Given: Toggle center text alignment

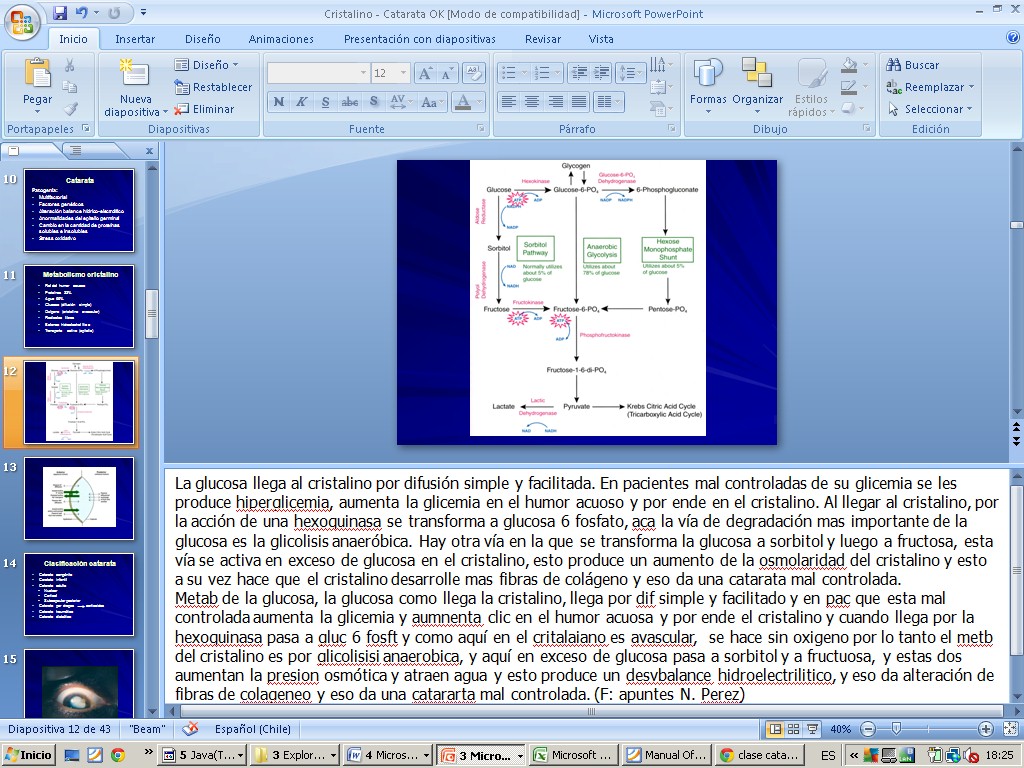Looking at the screenshot, I should [532, 102].
